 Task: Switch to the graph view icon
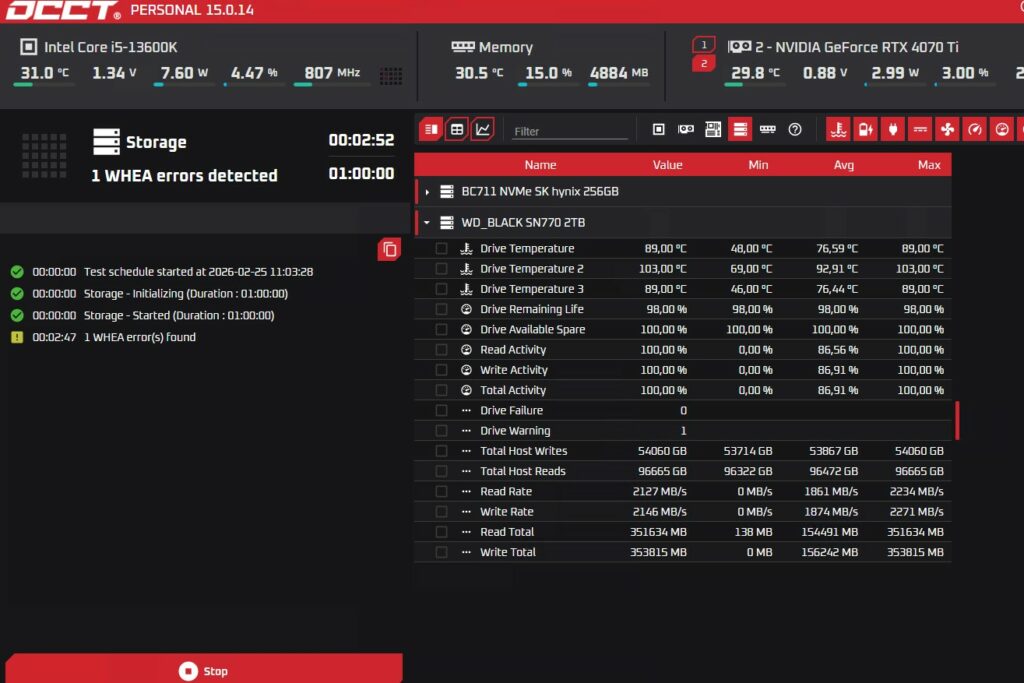[x=483, y=129]
